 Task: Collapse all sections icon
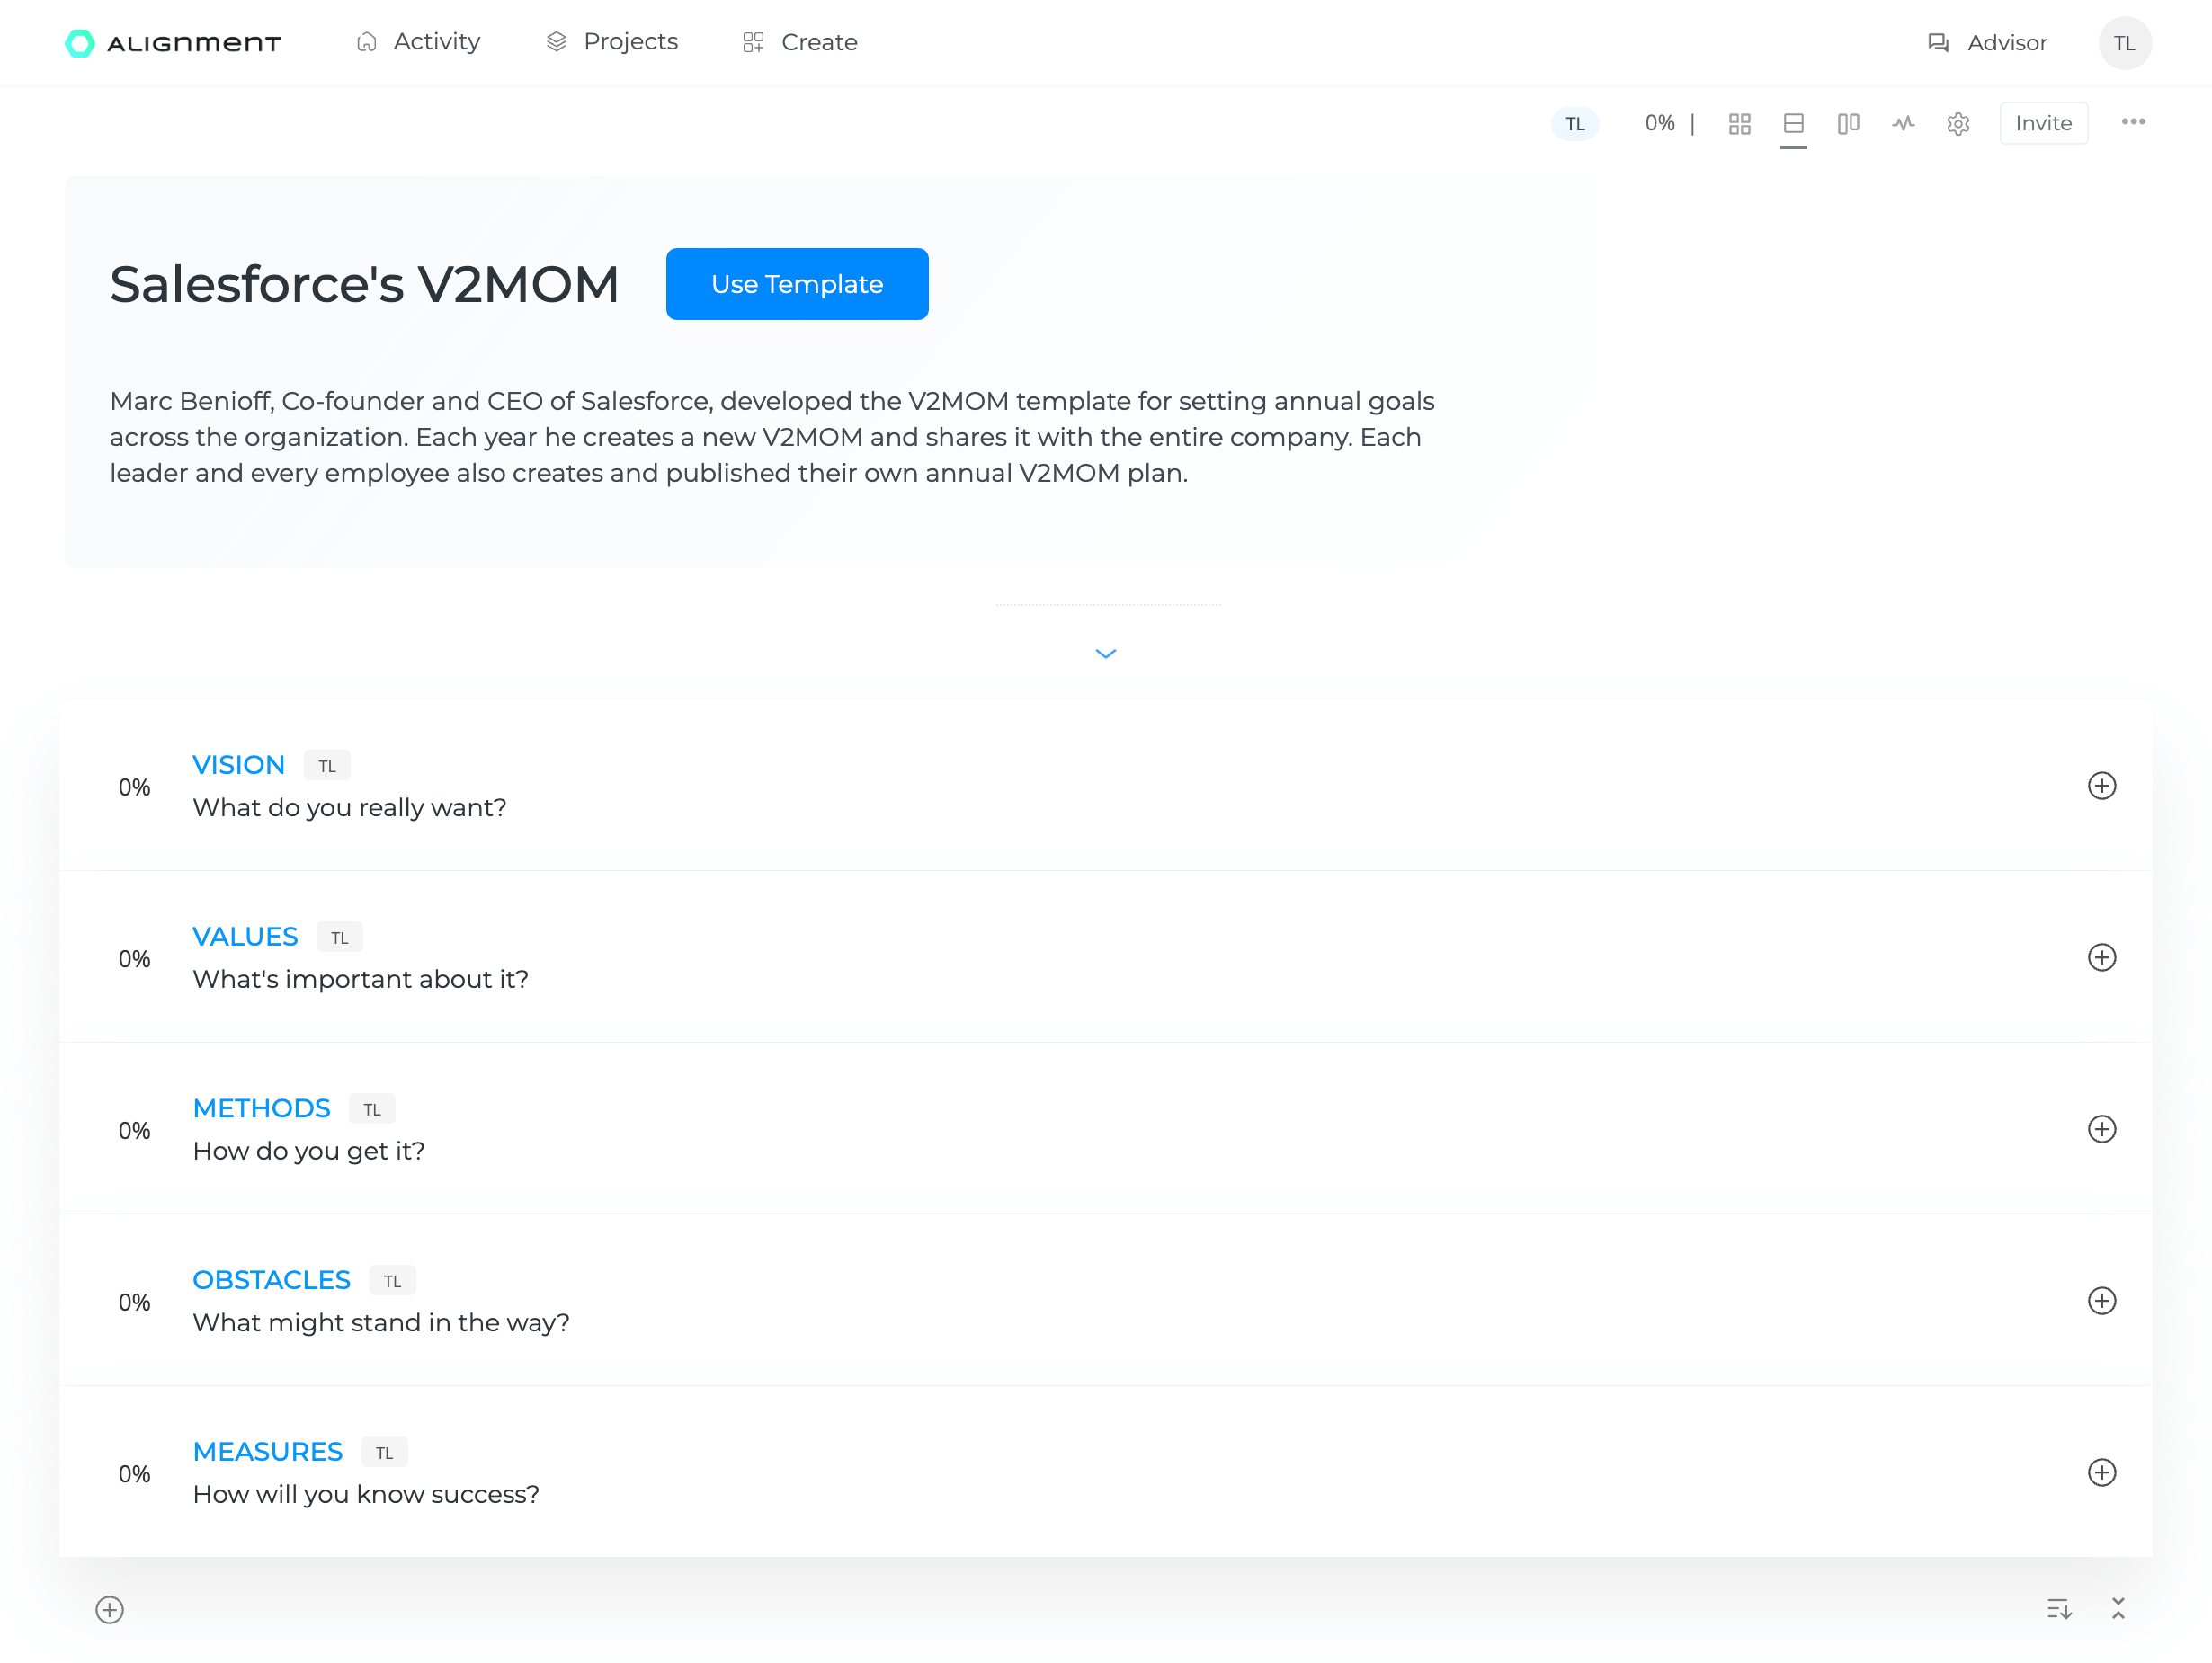pos(2118,1609)
